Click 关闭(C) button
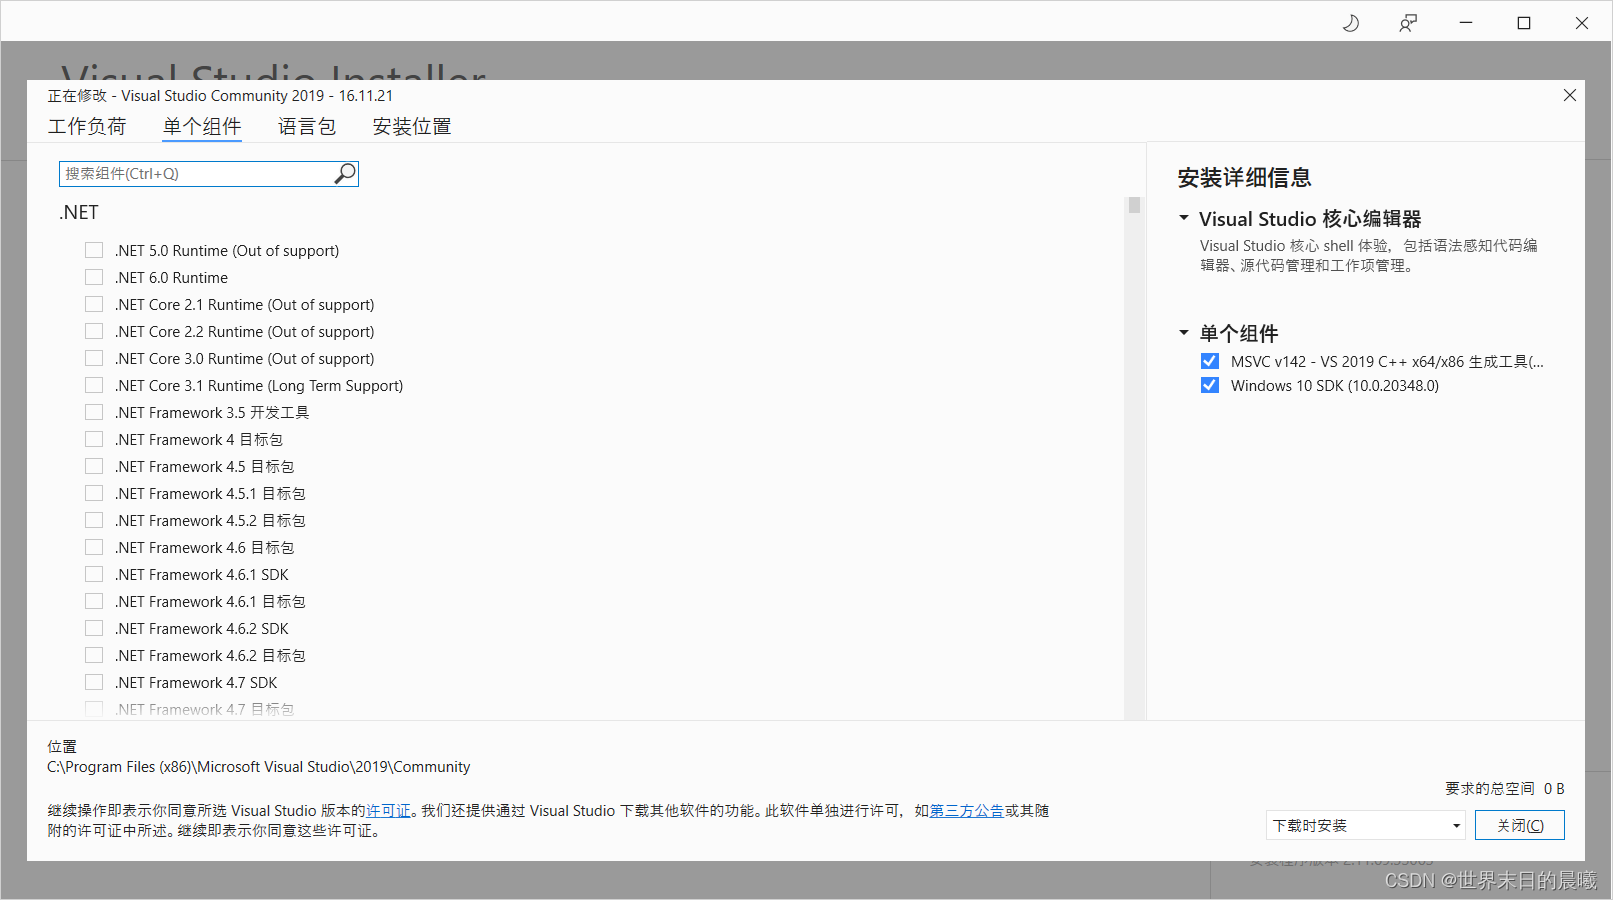 (1520, 825)
